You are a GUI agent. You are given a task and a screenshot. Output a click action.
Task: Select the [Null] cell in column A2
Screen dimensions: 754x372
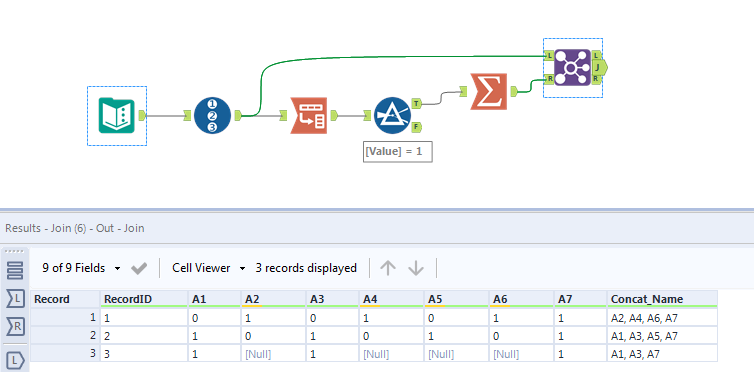coord(274,354)
